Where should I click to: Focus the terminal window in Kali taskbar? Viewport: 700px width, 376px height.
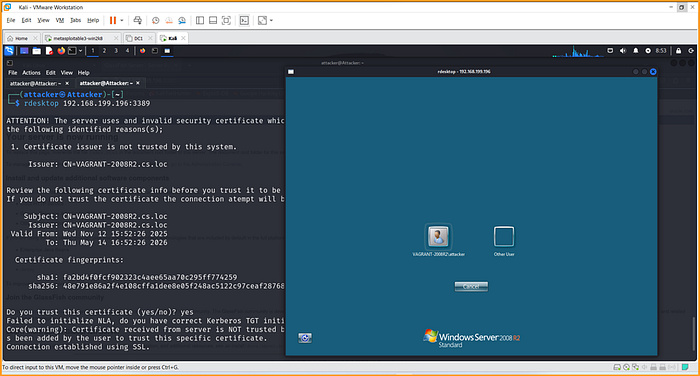point(155,51)
